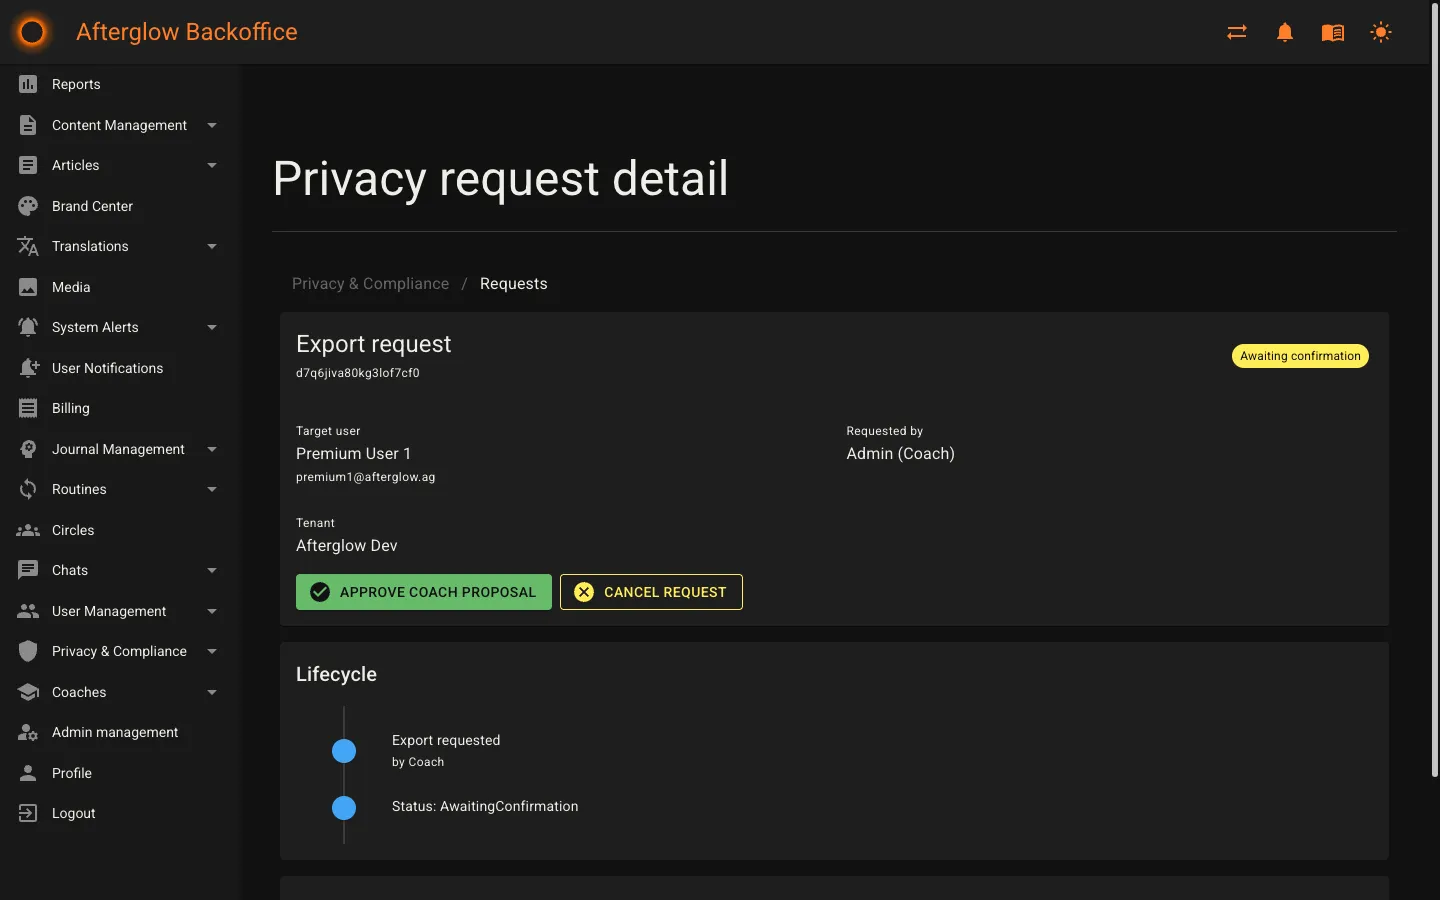The height and width of the screenshot is (900, 1440).
Task: Go to Media in sidebar
Action: 121,287
